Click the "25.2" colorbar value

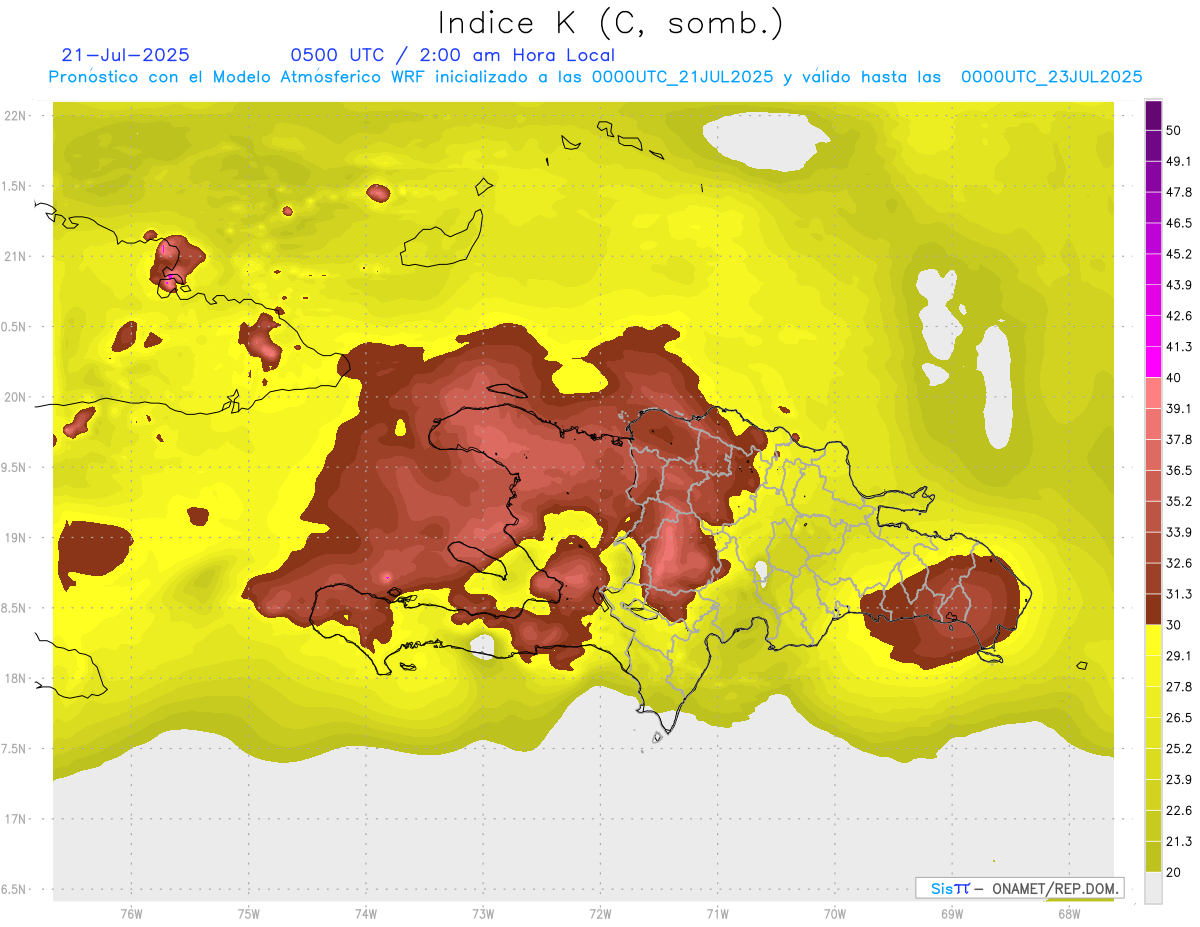click(1179, 748)
